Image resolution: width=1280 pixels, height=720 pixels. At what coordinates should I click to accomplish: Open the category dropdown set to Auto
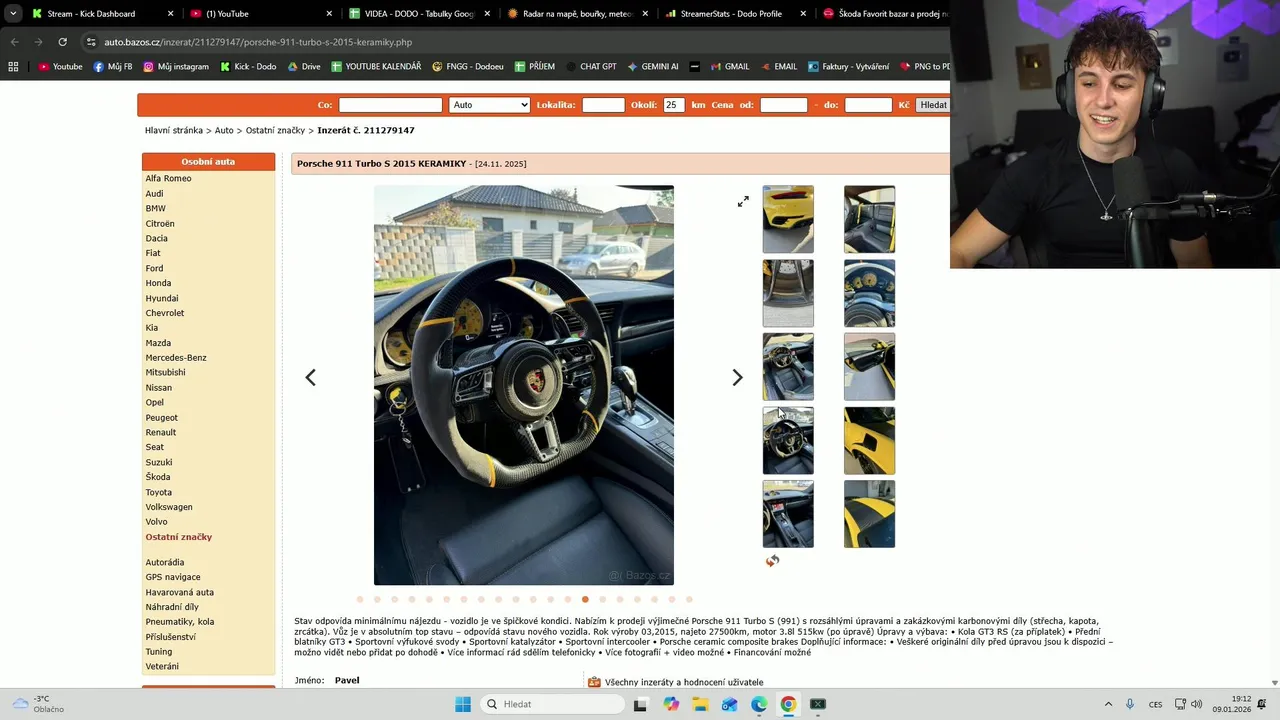(490, 105)
